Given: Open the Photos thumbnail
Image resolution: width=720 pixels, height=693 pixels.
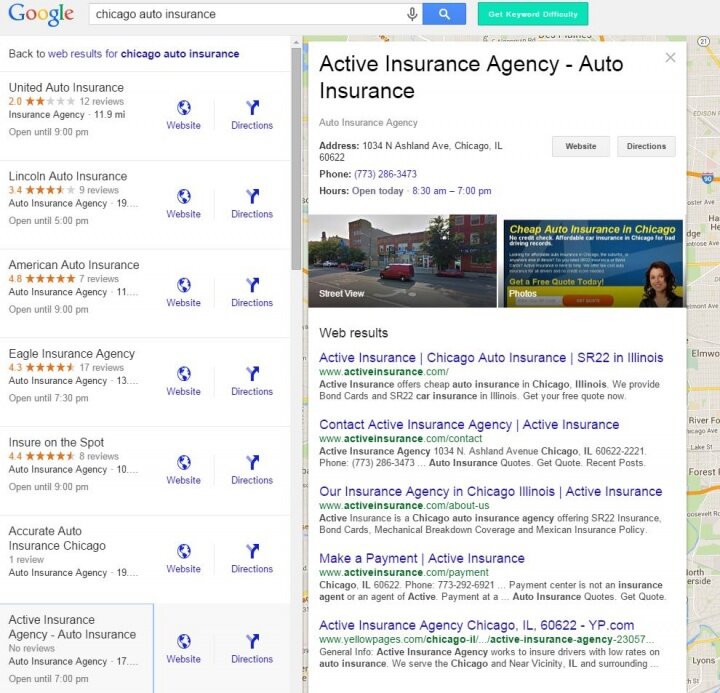Looking at the screenshot, I should (x=593, y=263).
